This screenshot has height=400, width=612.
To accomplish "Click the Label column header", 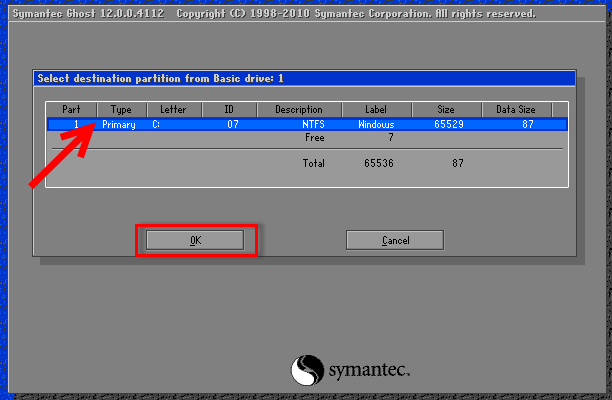I will [376, 110].
